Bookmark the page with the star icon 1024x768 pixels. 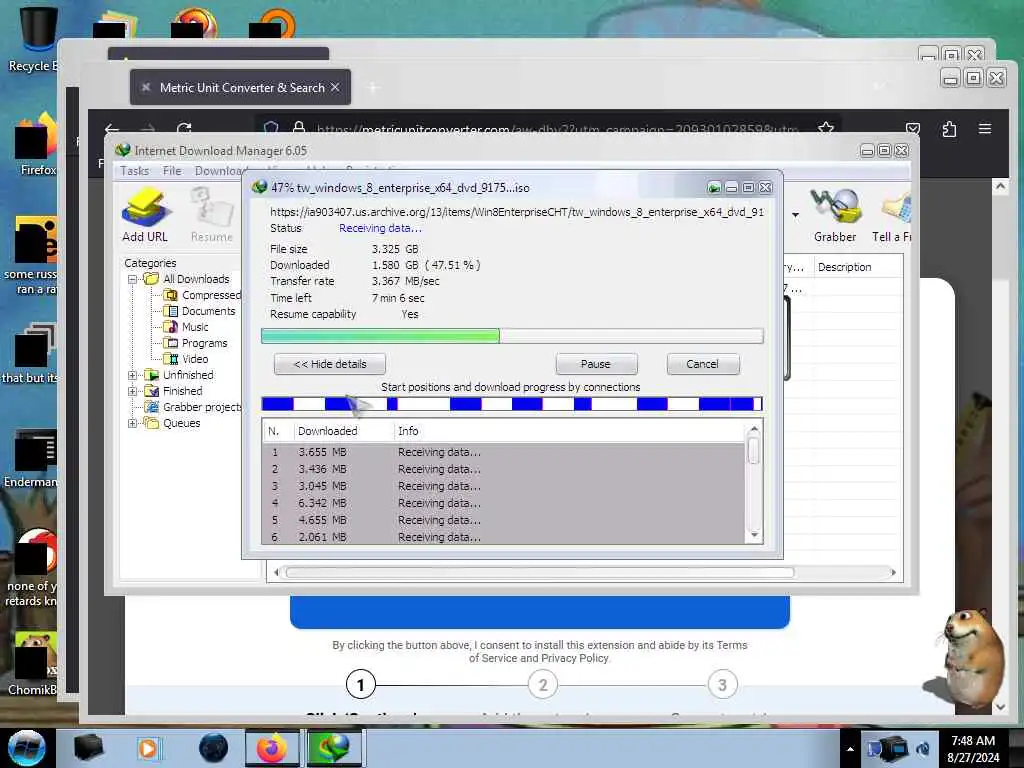point(826,128)
